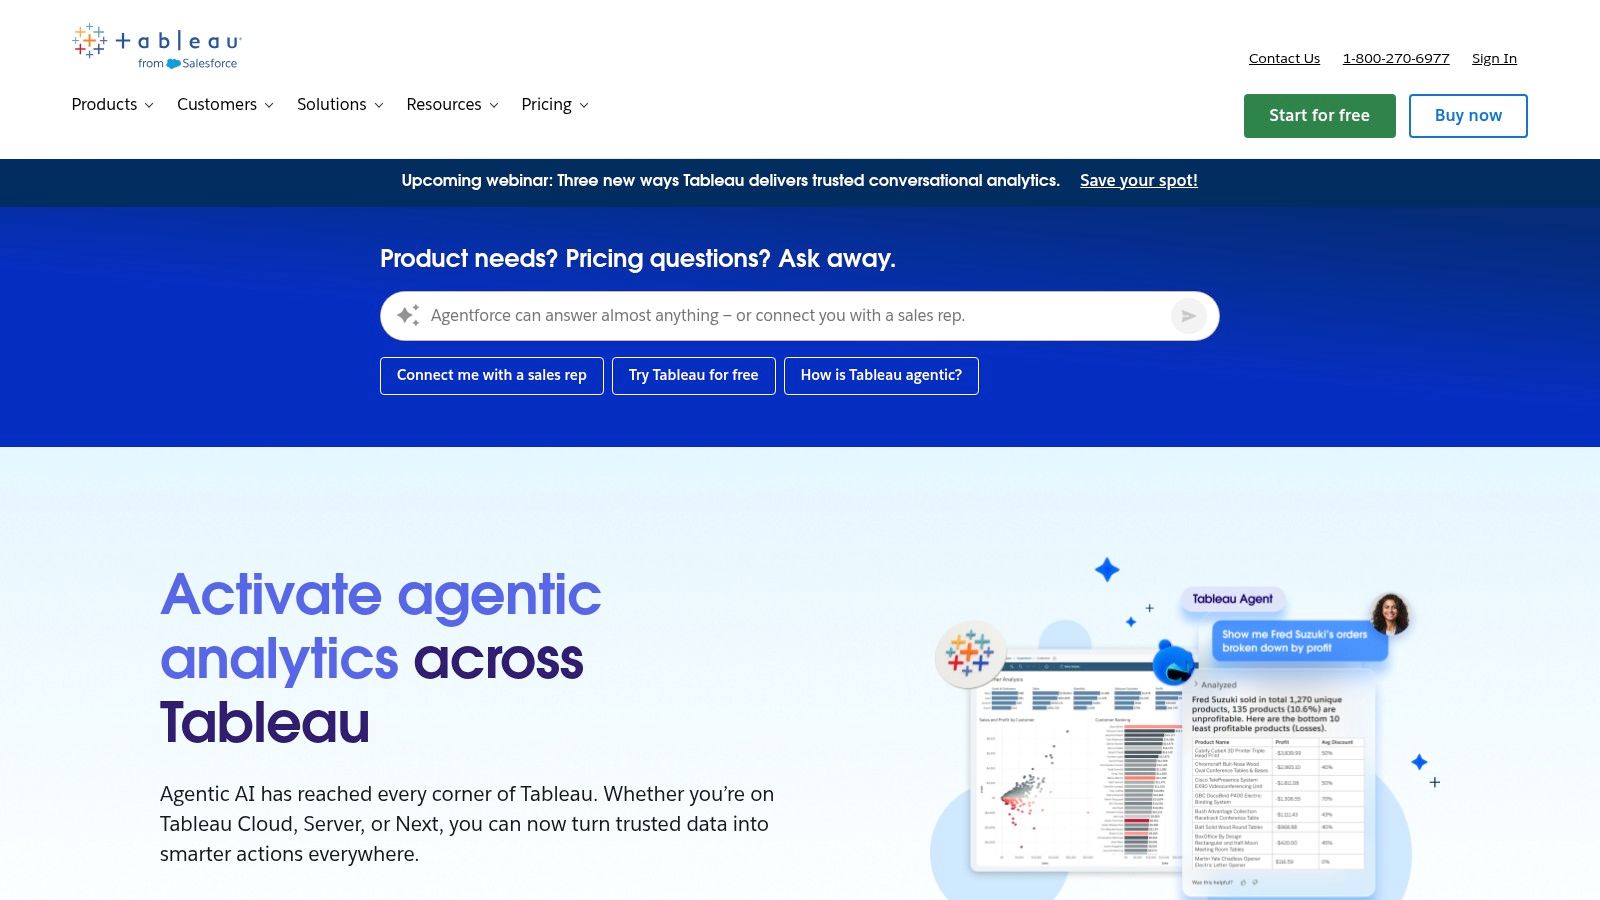Viewport: 1600px width, 900px height.
Task: Choose Try Tableau for free suggestion
Action: tap(694, 376)
